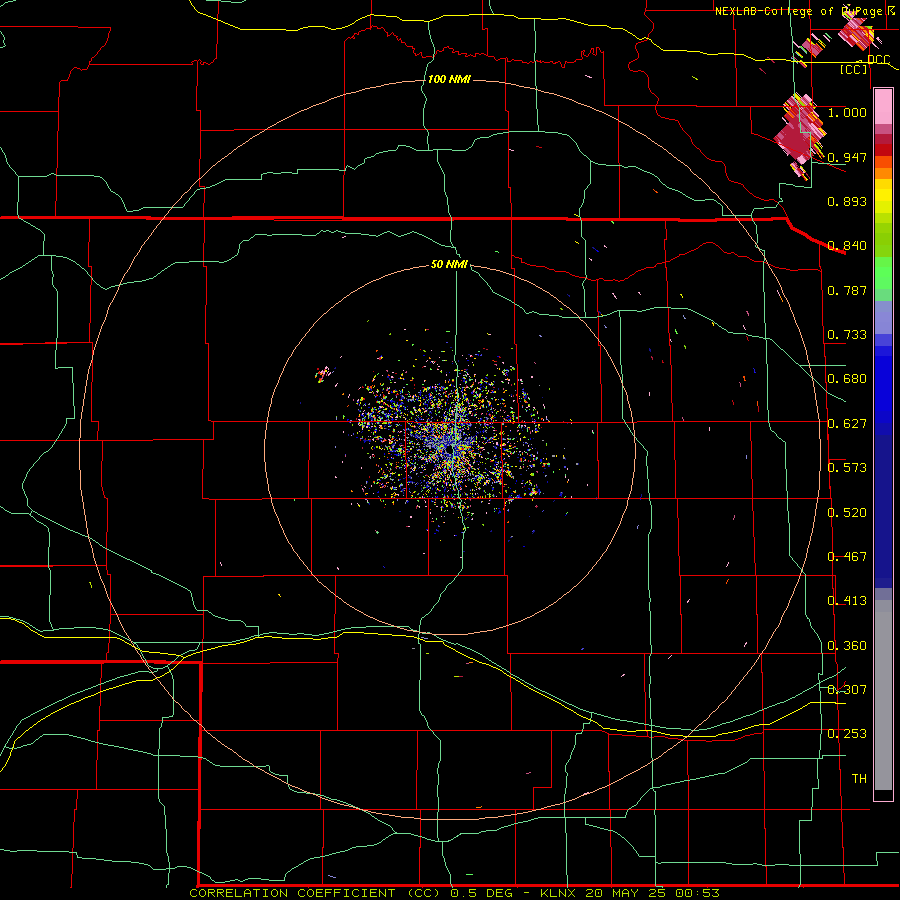Click the "50 NMI" range ring label
This screenshot has height=900, width=900.
pos(449,264)
